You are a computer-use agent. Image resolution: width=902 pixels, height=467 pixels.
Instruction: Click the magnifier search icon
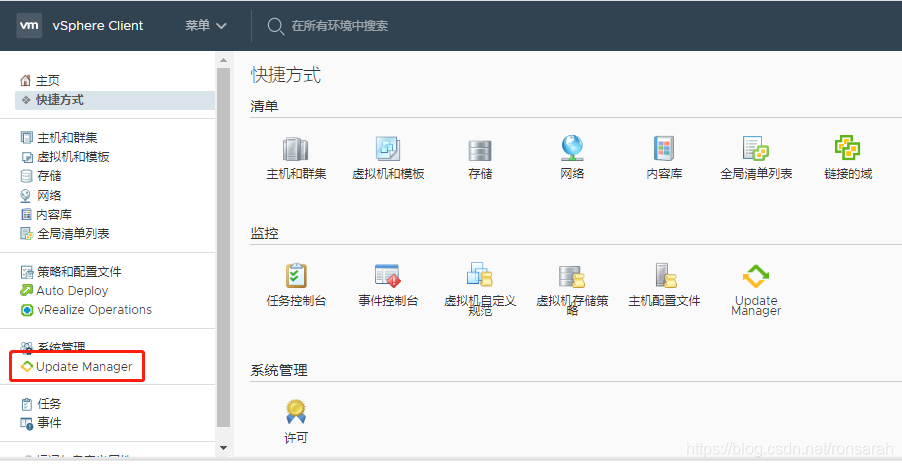(x=276, y=26)
